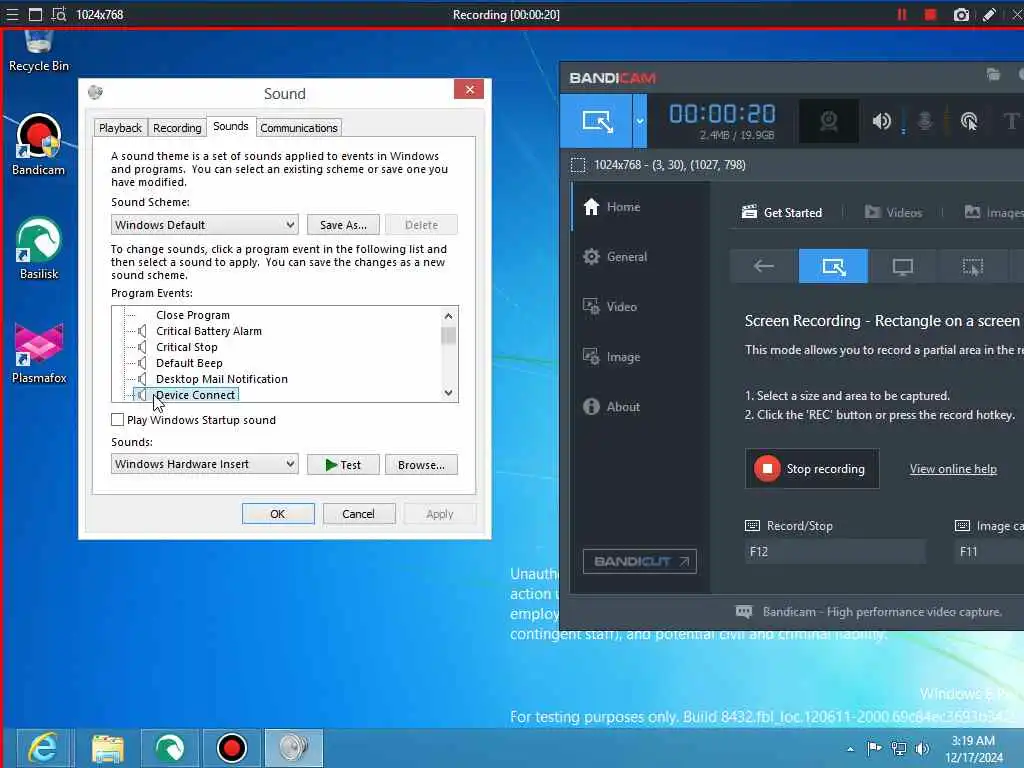
Task: Enable Play Windows Startup sound checkbox
Action: (118, 420)
